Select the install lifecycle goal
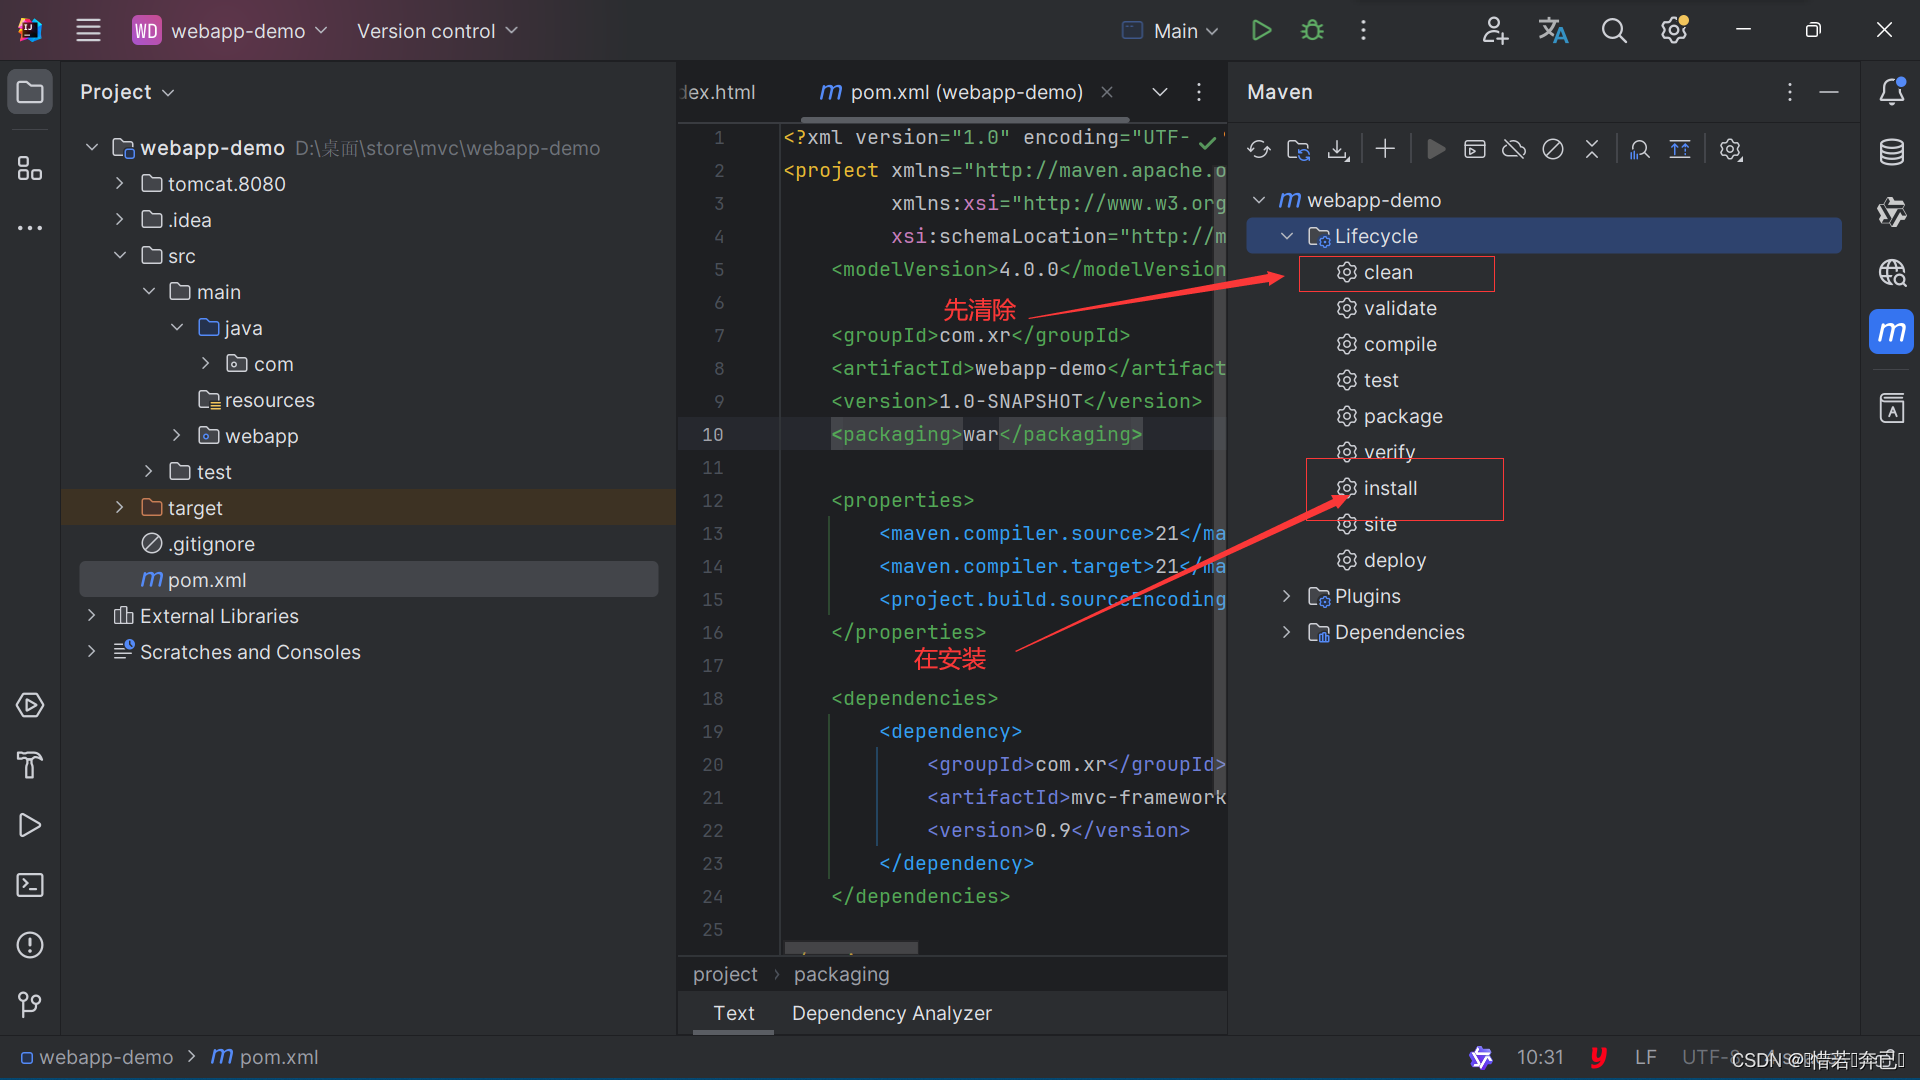The image size is (1920, 1080). point(1390,488)
